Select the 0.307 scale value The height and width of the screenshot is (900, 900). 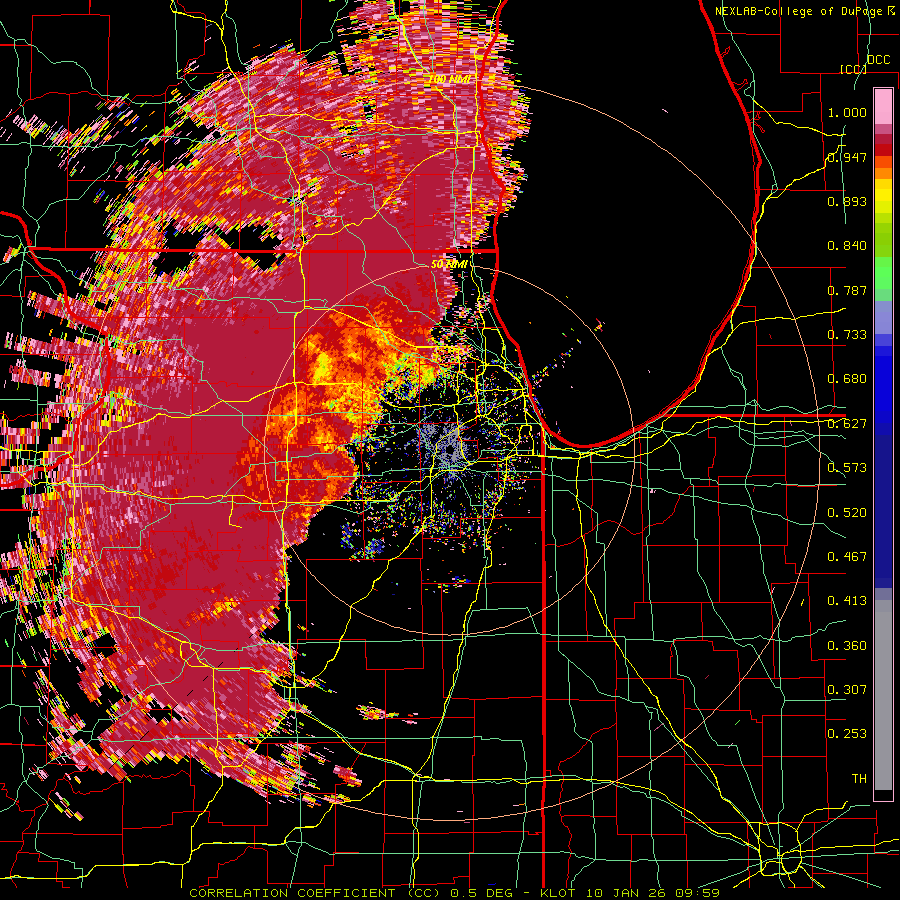[847, 690]
